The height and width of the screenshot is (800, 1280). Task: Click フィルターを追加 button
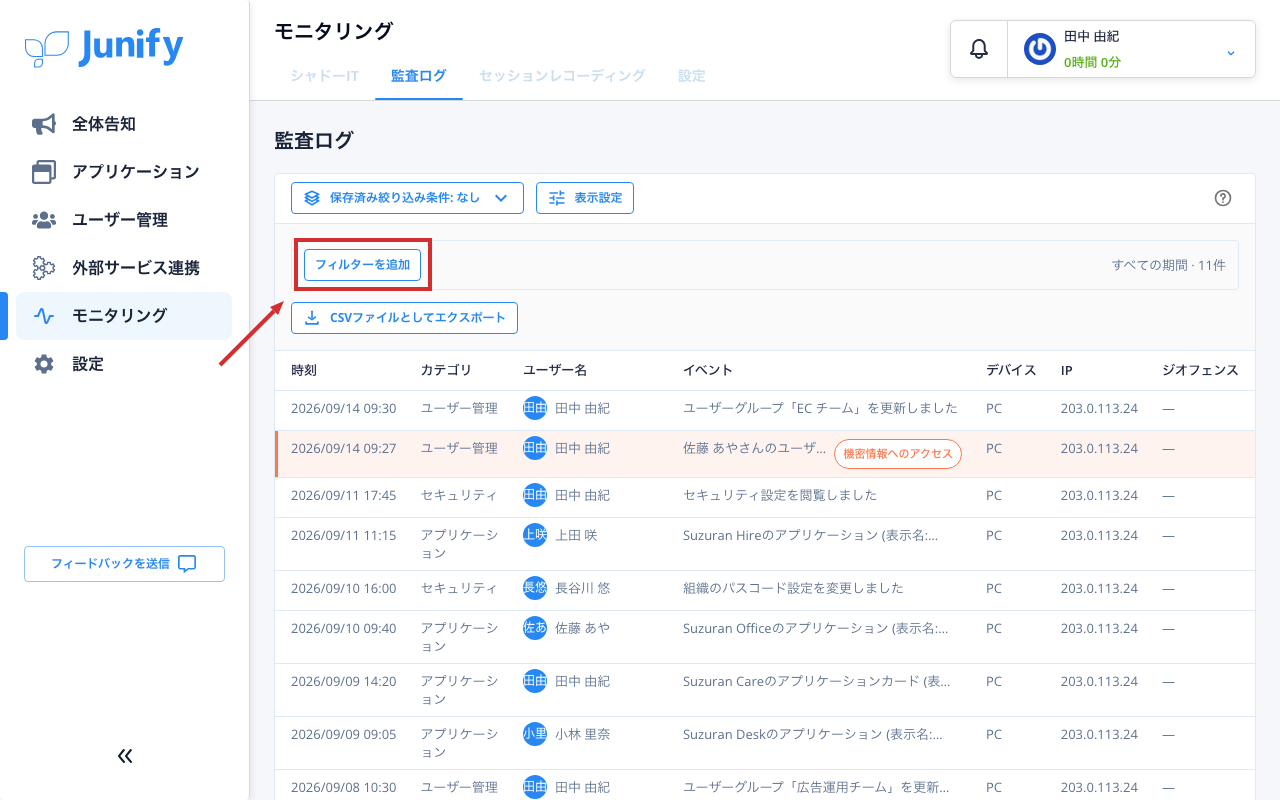(x=362, y=265)
